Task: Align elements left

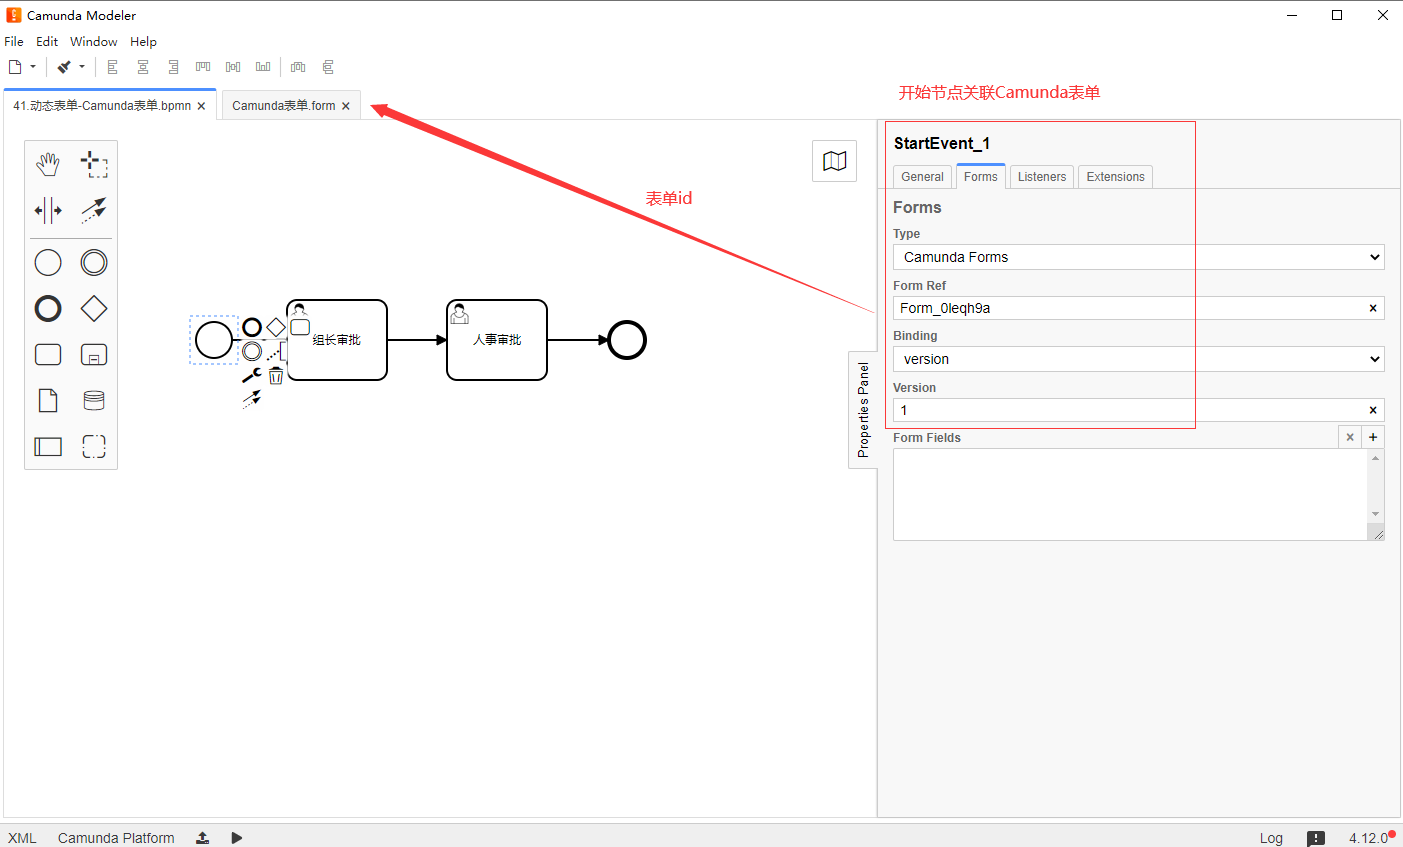Action: (113, 67)
